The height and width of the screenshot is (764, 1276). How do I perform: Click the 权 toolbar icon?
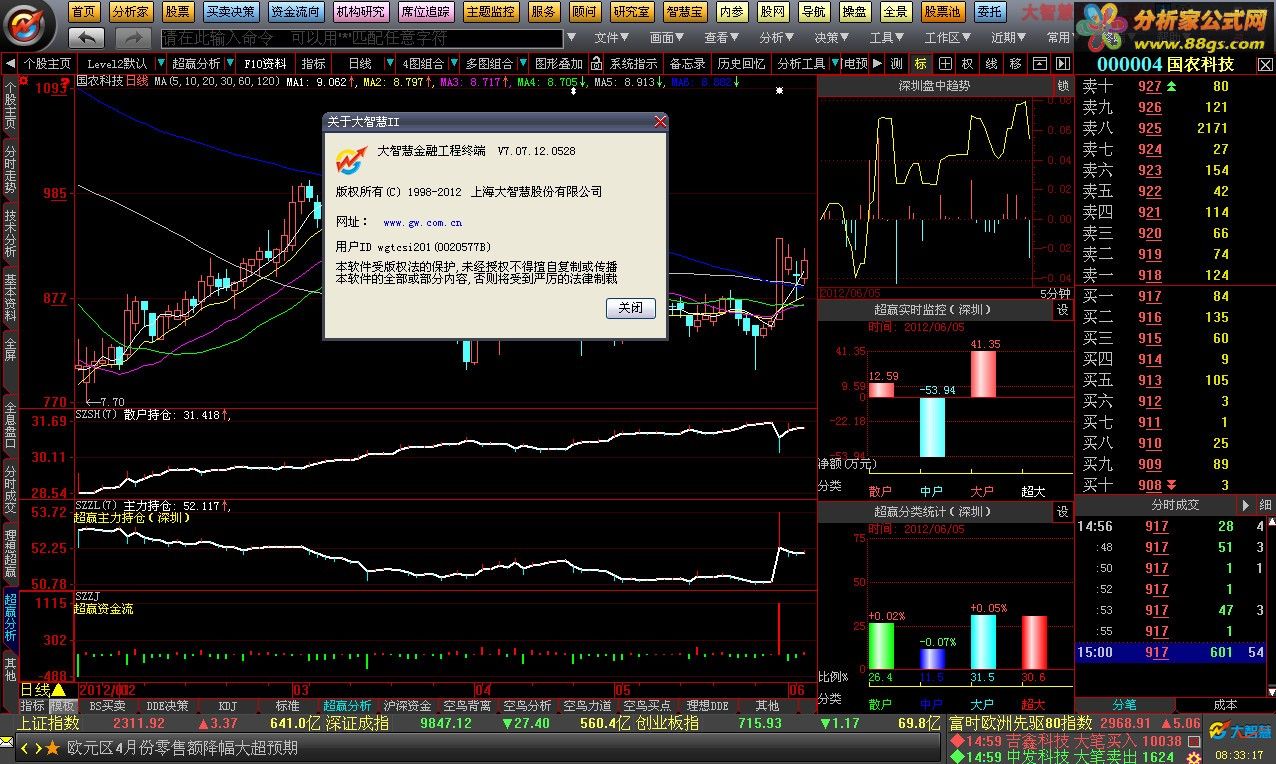pos(967,63)
